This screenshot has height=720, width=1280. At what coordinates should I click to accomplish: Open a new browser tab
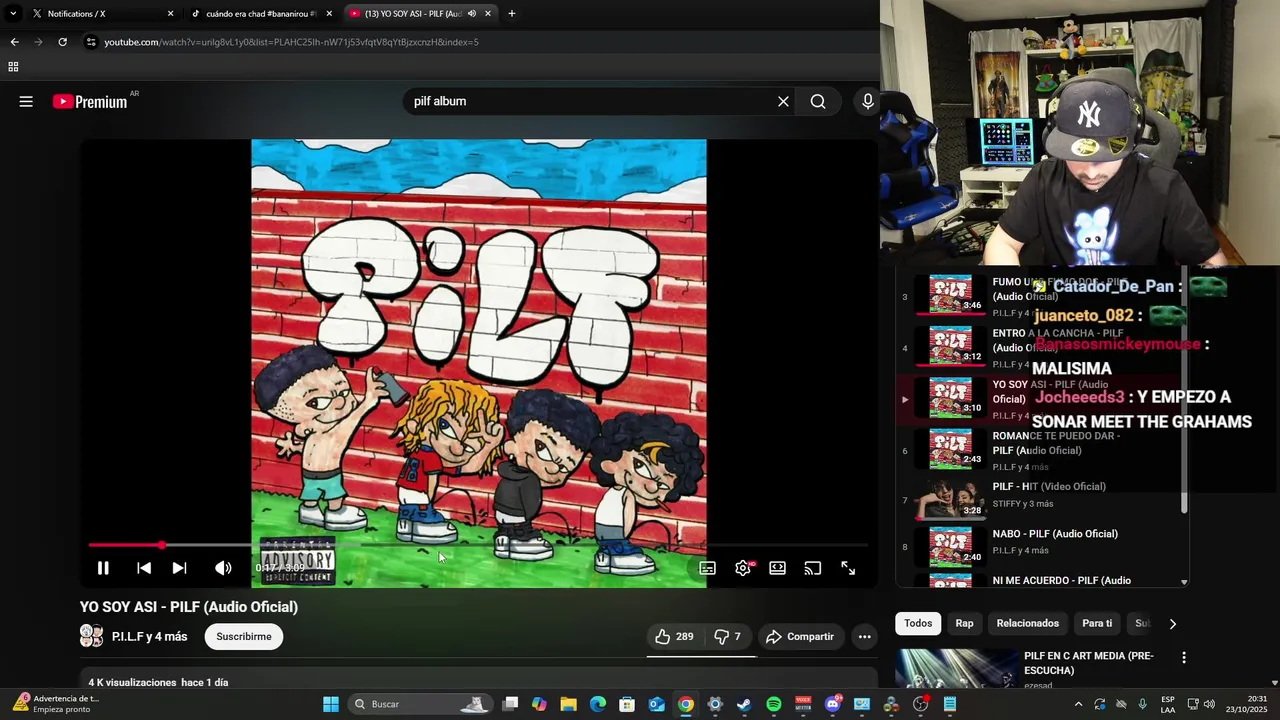coord(512,14)
